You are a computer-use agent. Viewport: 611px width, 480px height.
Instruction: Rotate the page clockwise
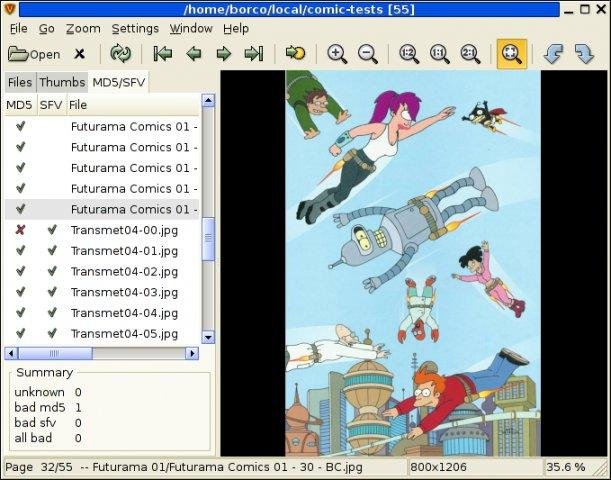584,54
